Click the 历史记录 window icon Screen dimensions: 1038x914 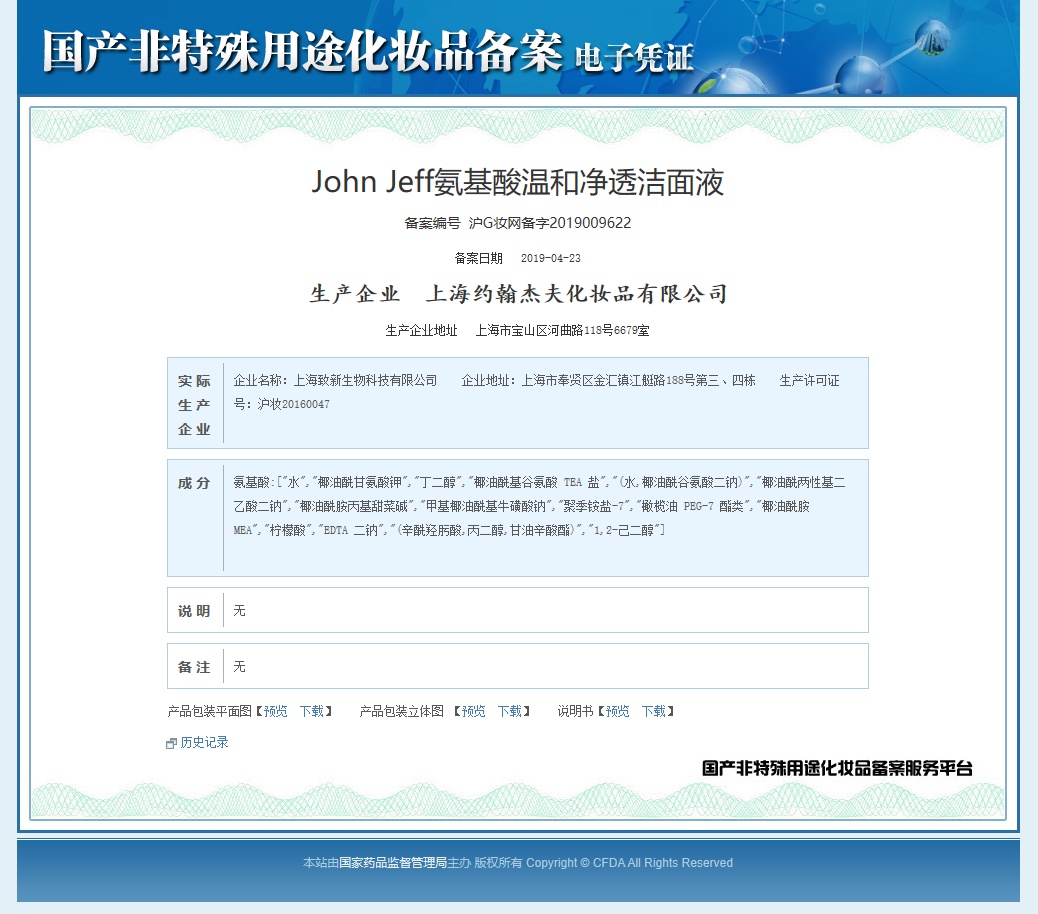171,743
